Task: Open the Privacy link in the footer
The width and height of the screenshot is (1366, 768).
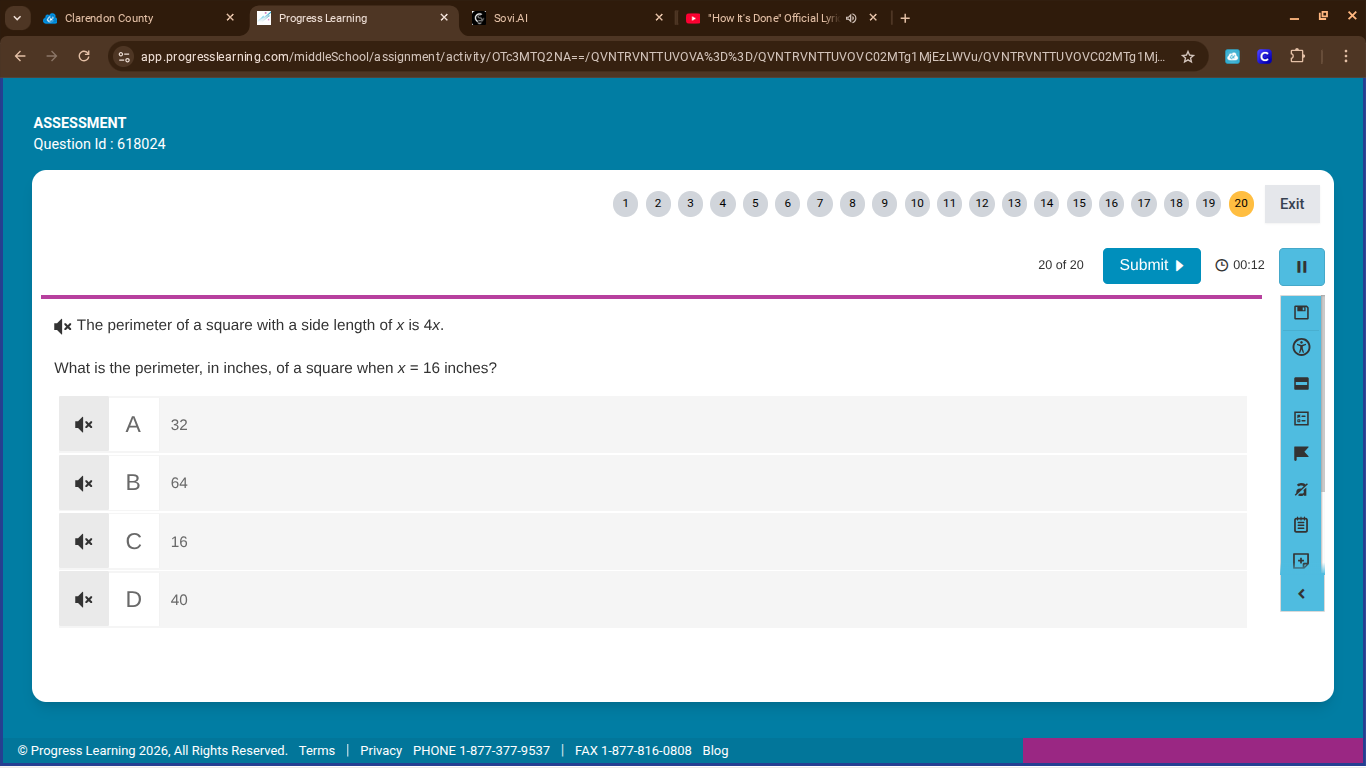Action: 381,751
